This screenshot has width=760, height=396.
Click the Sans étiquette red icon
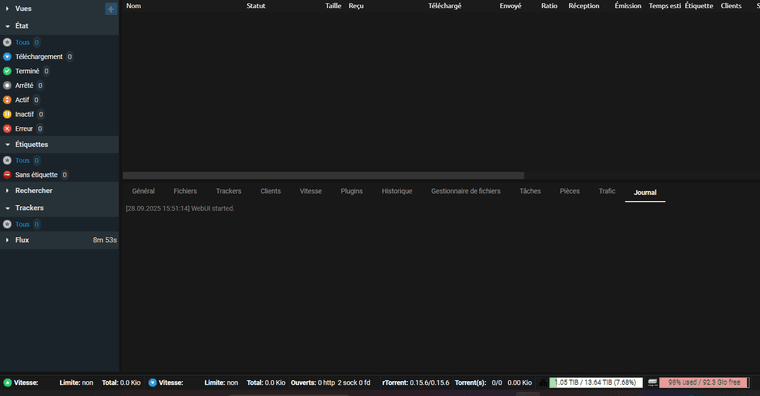click(7, 175)
